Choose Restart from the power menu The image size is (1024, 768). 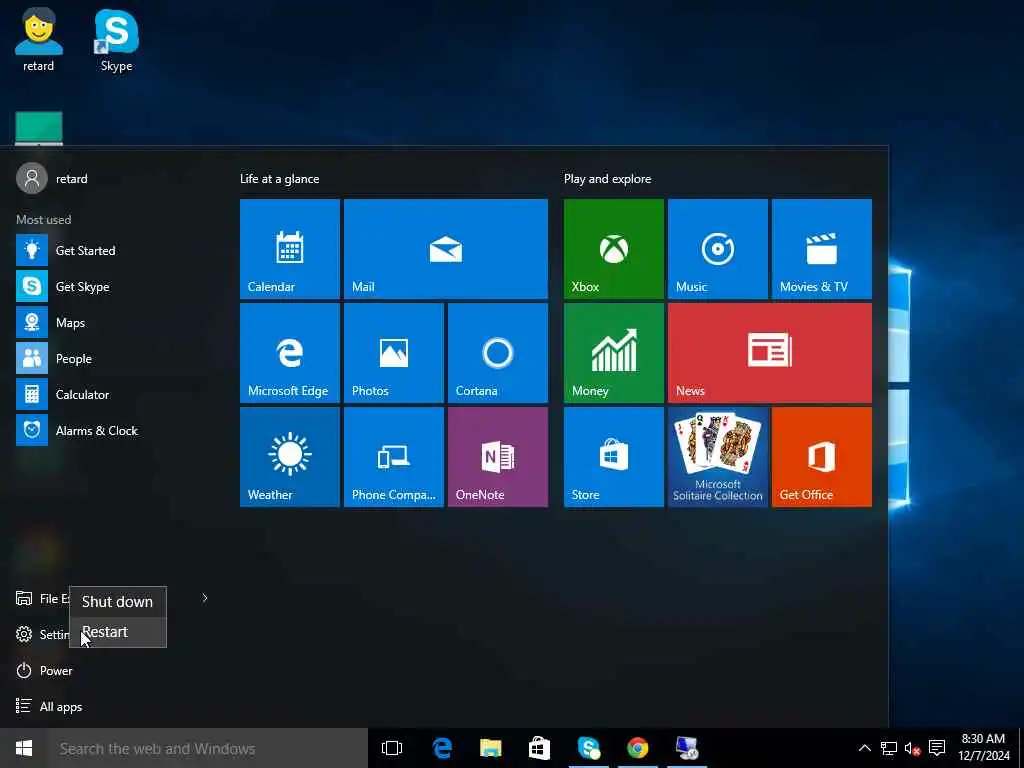pos(118,632)
